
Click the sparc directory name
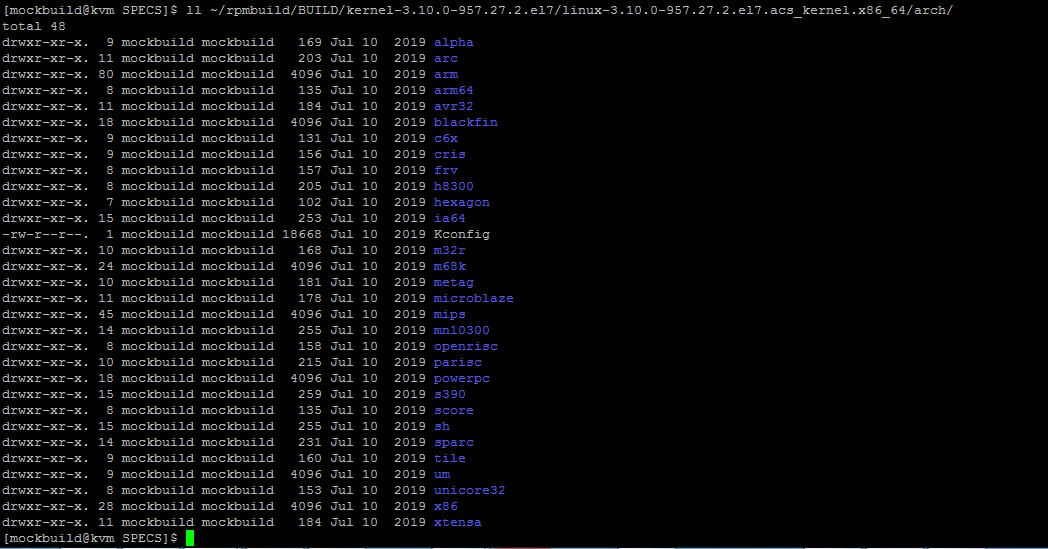[x=453, y=443]
